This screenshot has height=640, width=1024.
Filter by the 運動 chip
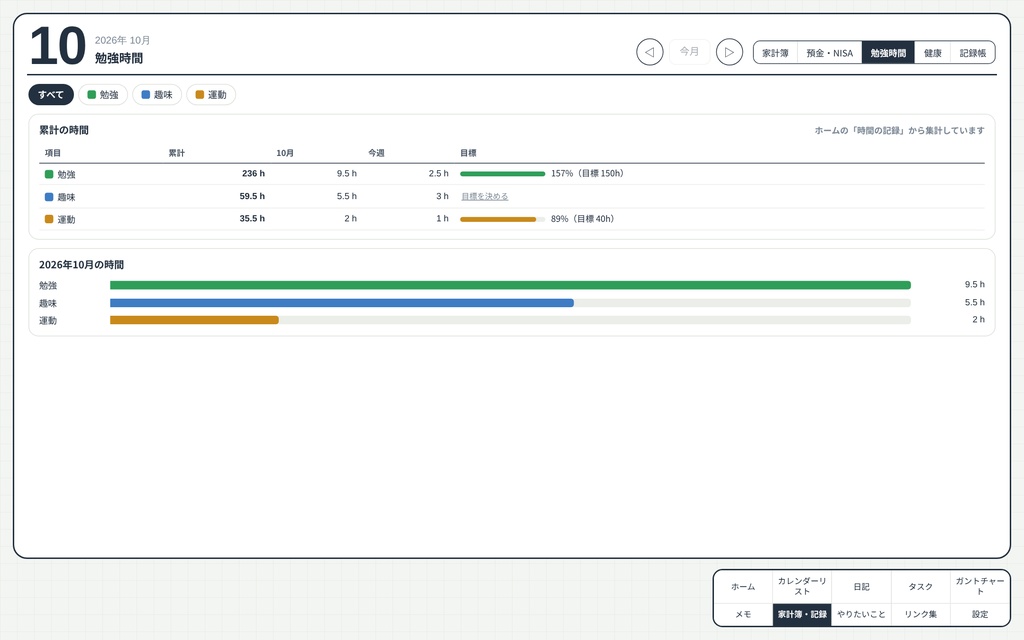[212, 95]
